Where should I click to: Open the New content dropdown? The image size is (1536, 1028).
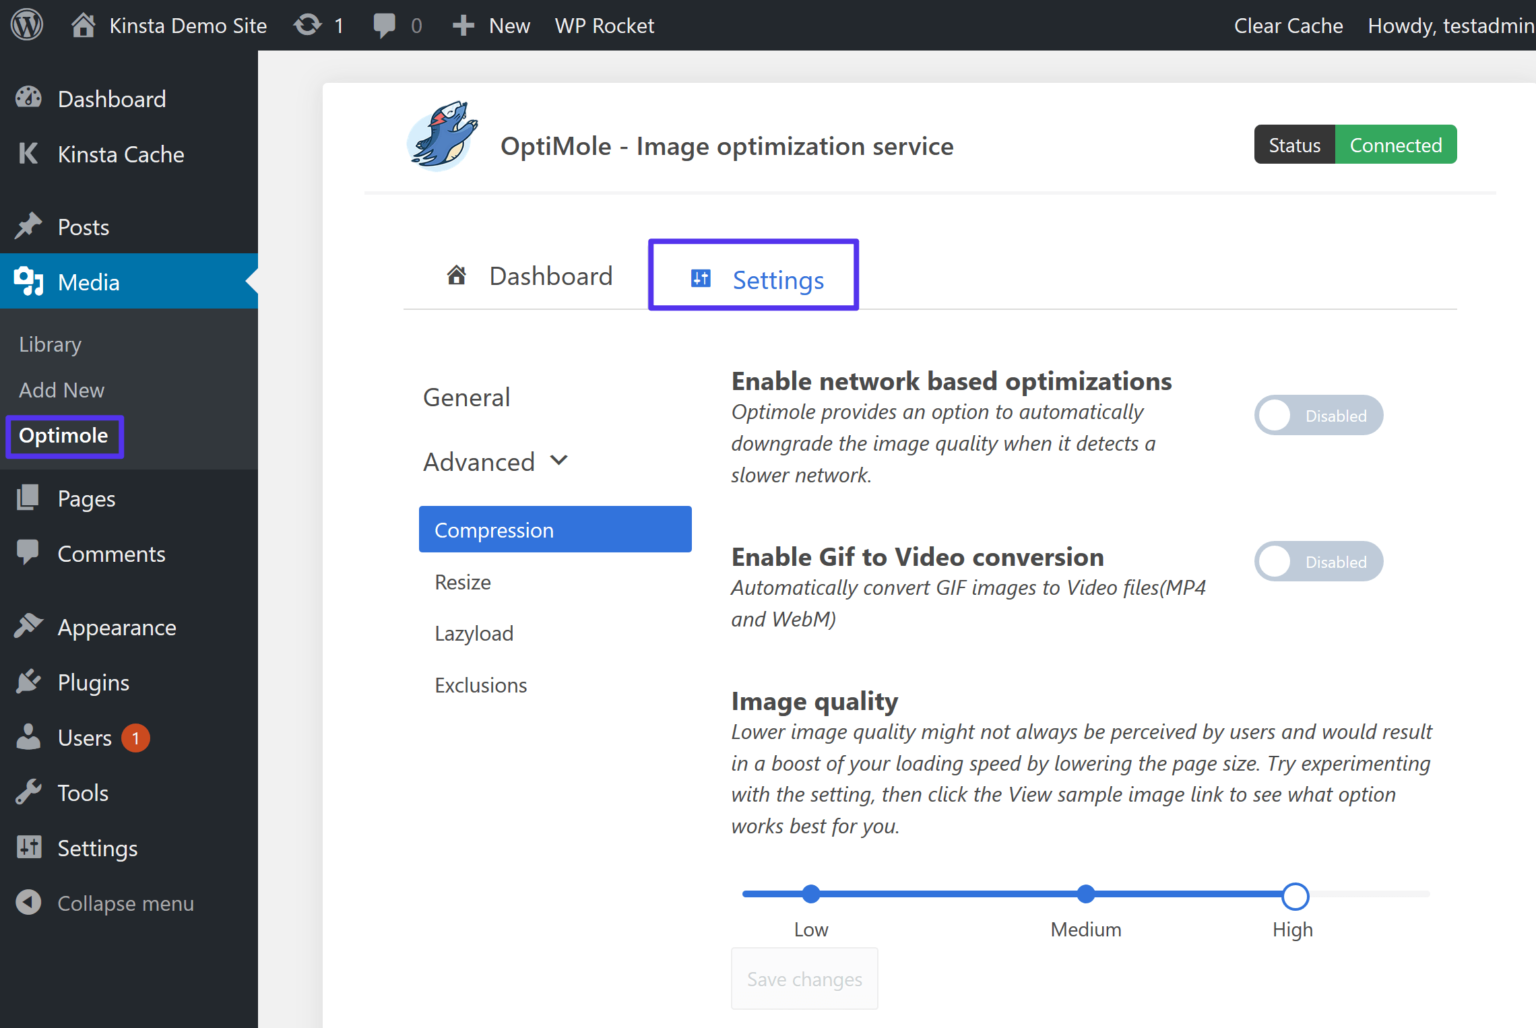(490, 24)
